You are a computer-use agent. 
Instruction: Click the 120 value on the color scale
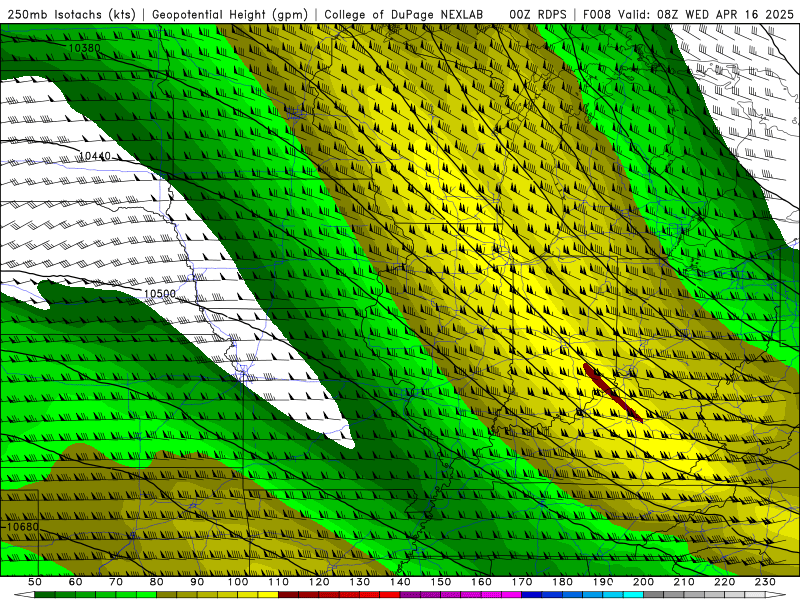pos(319,582)
